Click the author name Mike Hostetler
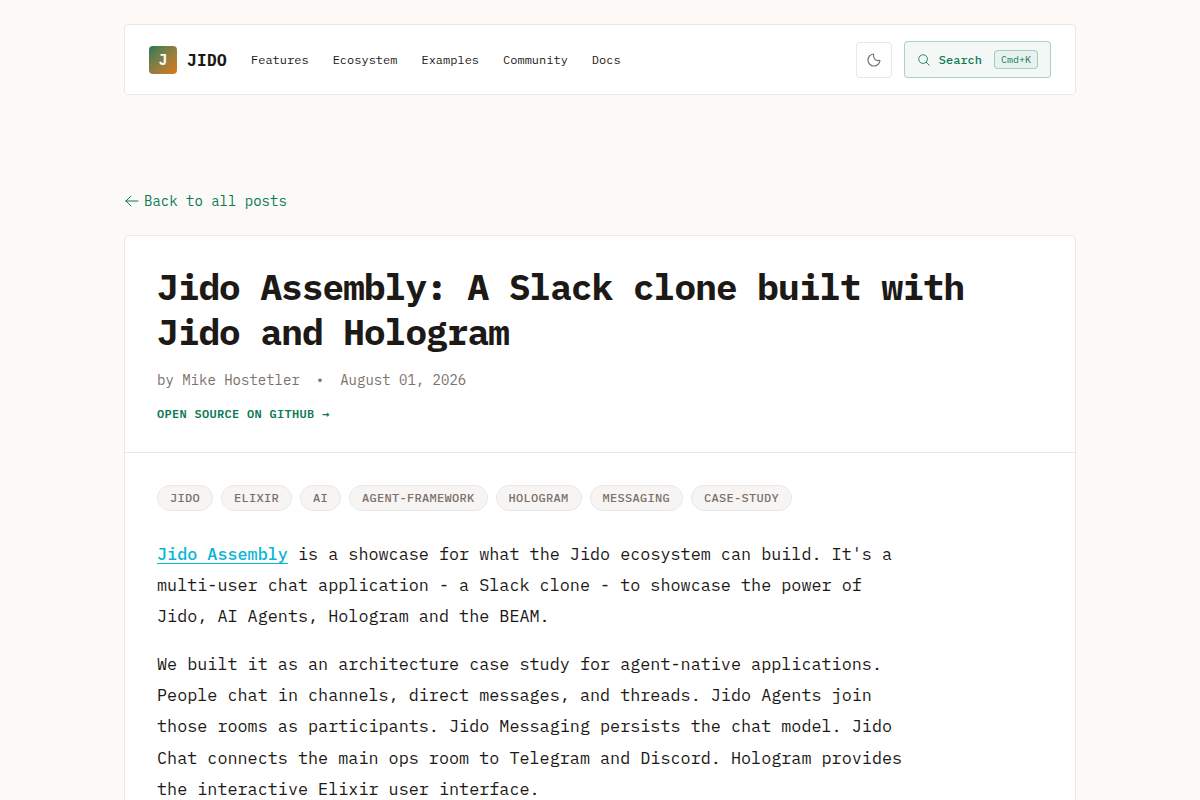 (241, 380)
